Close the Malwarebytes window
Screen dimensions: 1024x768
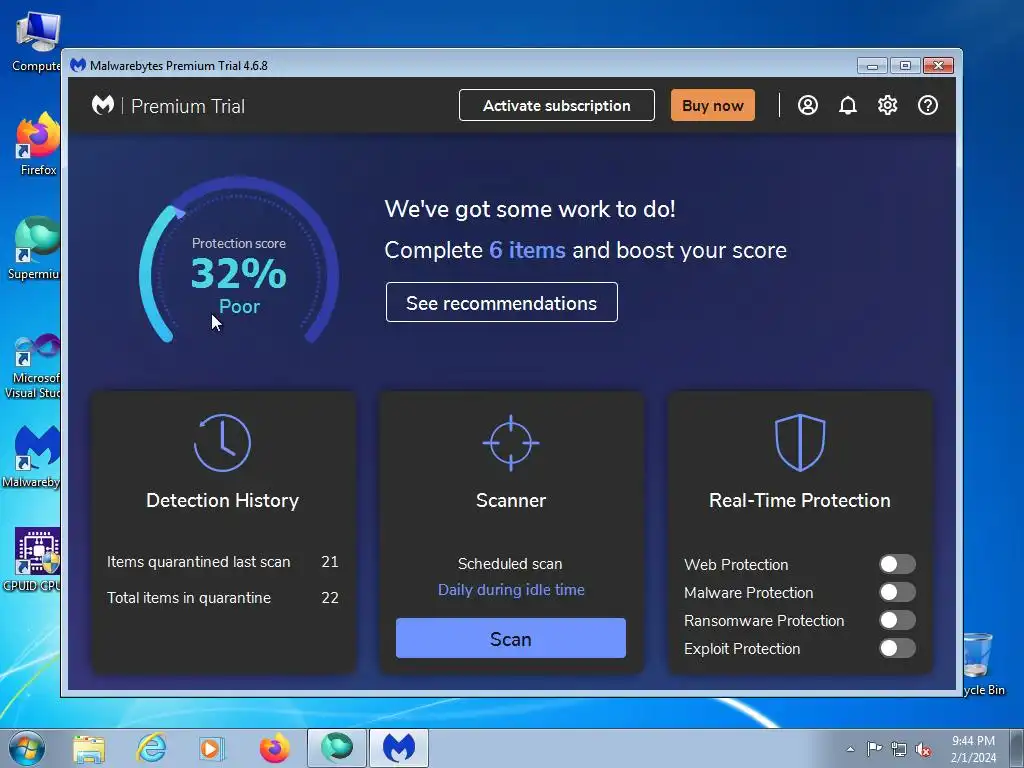[x=938, y=65]
